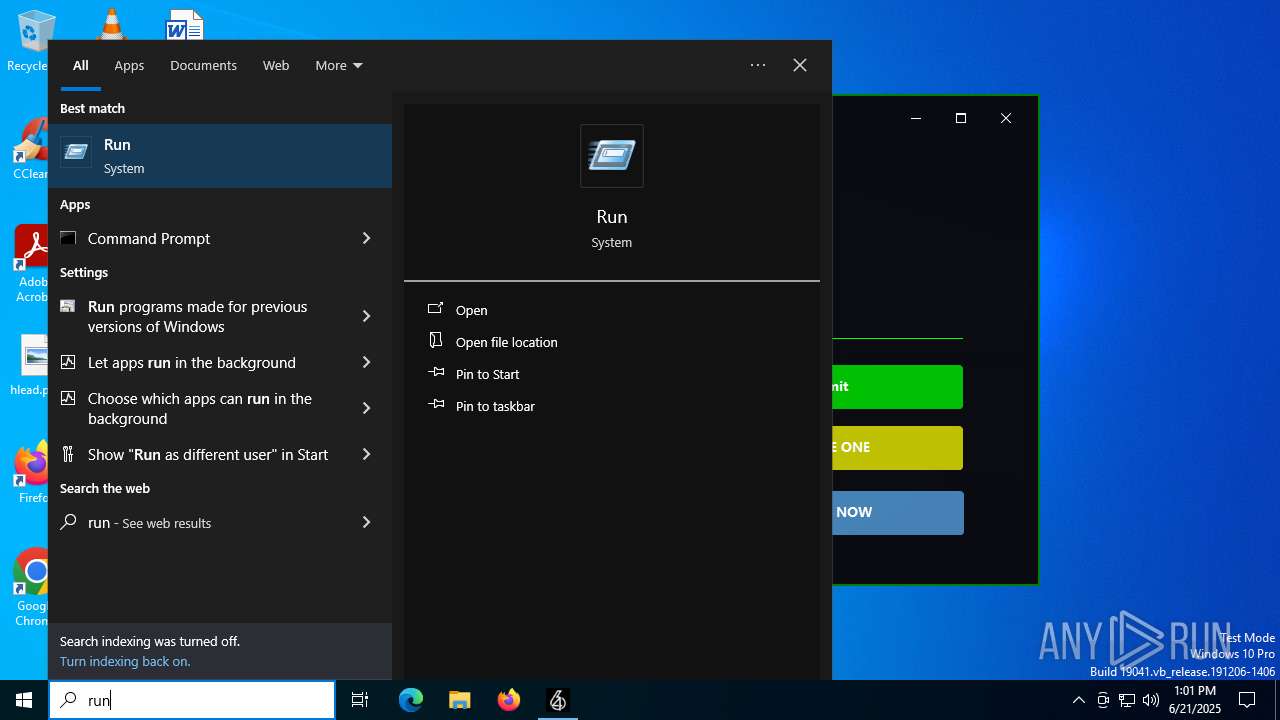
Task: Click icon beside Show Run as different user
Action: tap(68, 454)
